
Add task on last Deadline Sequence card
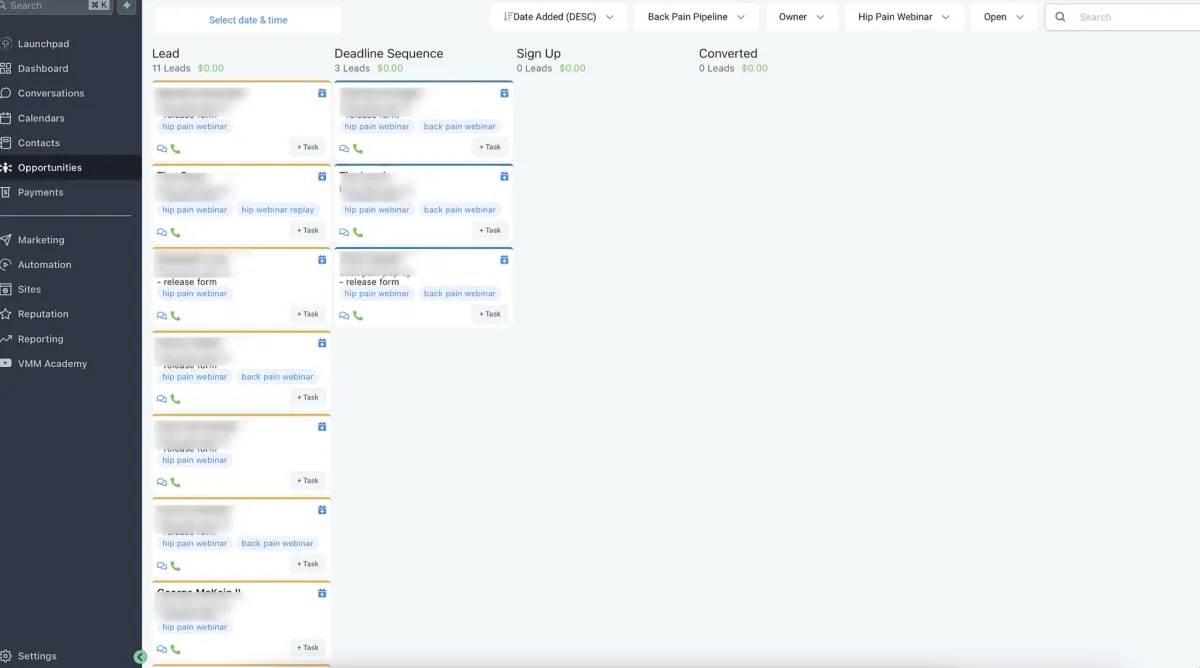point(490,314)
